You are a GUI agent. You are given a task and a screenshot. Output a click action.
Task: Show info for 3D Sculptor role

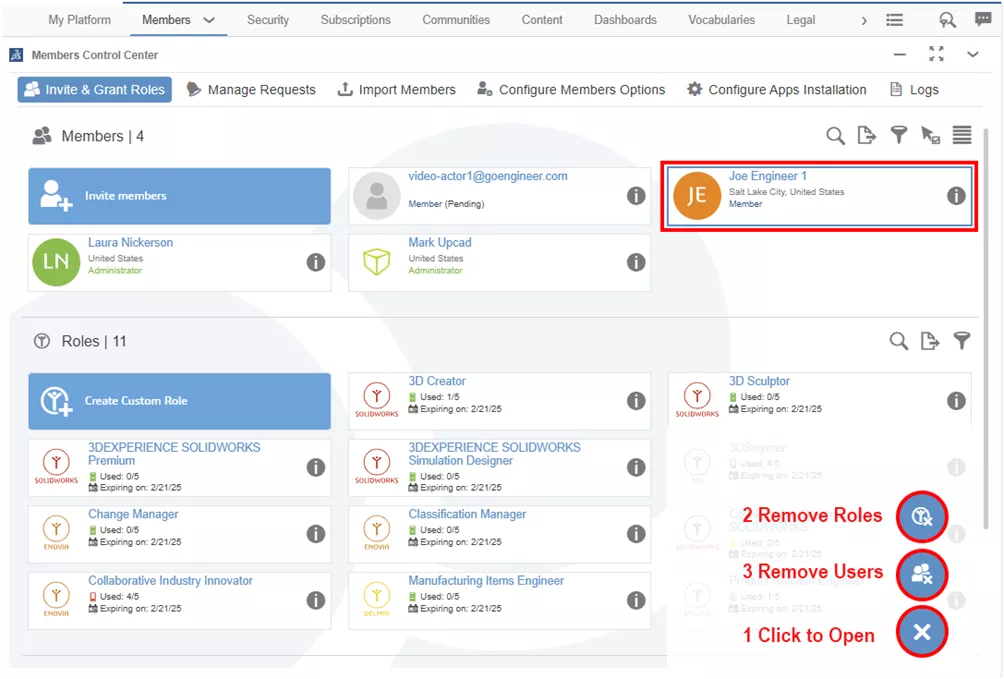coord(956,400)
